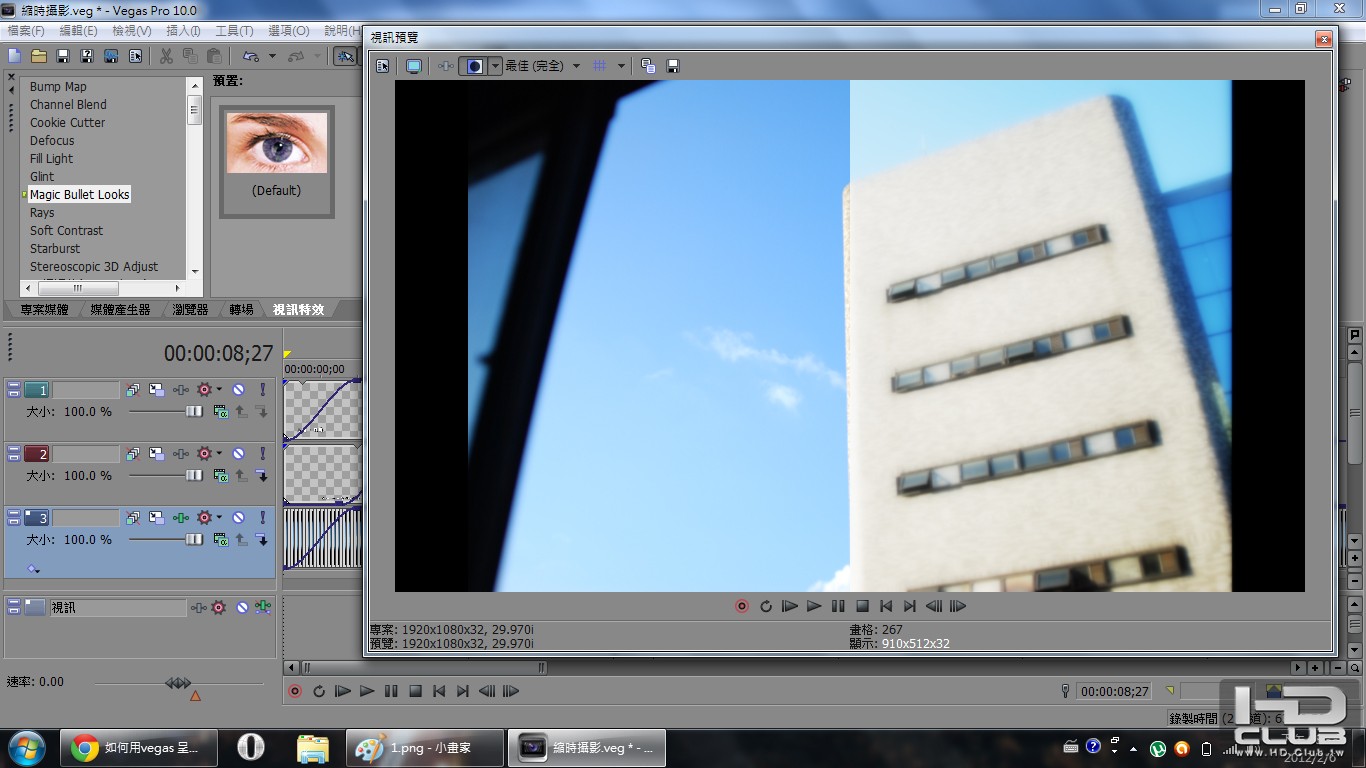Open project video properties in the preview window

tap(383, 66)
